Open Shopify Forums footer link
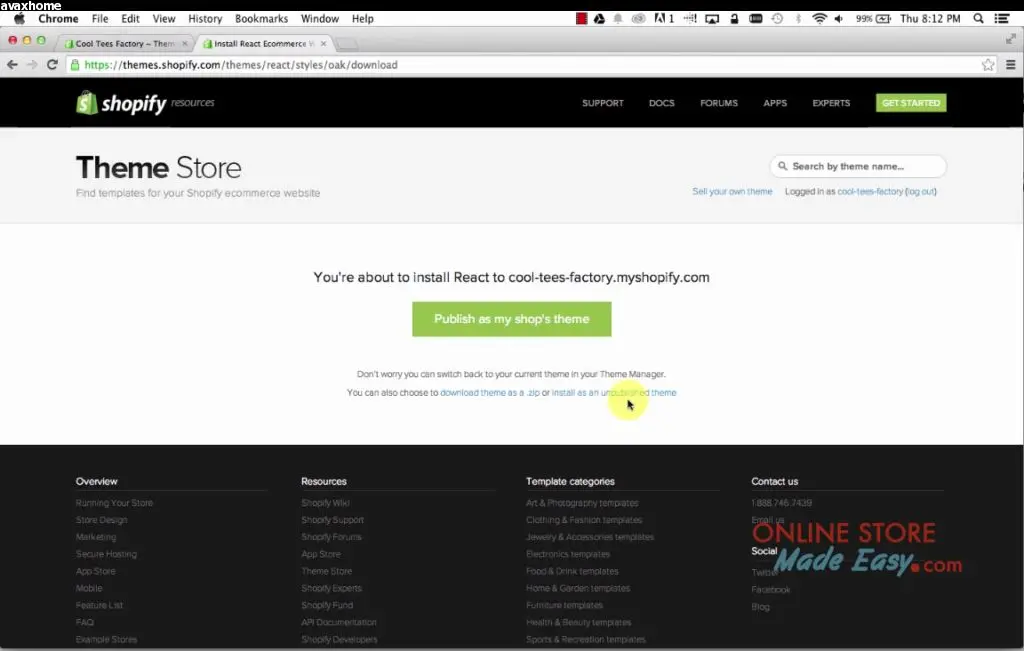The height and width of the screenshot is (651, 1024). coord(331,537)
